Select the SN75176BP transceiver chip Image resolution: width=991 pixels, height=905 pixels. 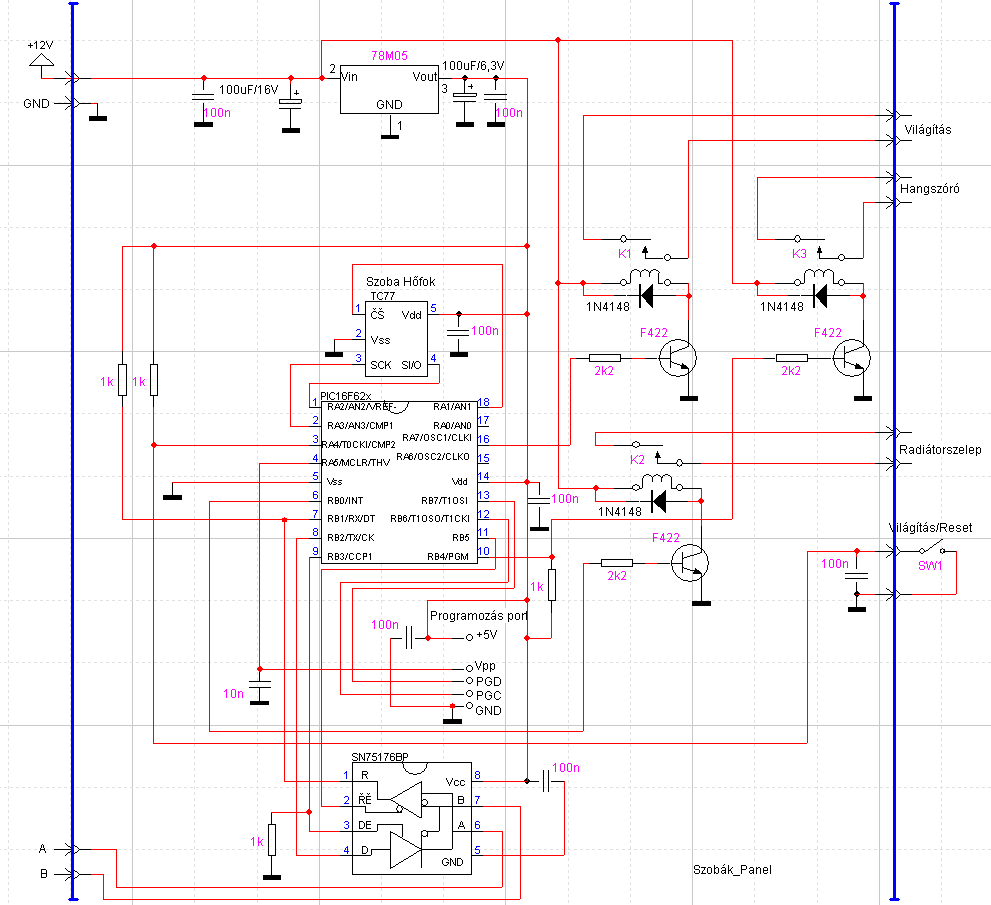[411, 818]
